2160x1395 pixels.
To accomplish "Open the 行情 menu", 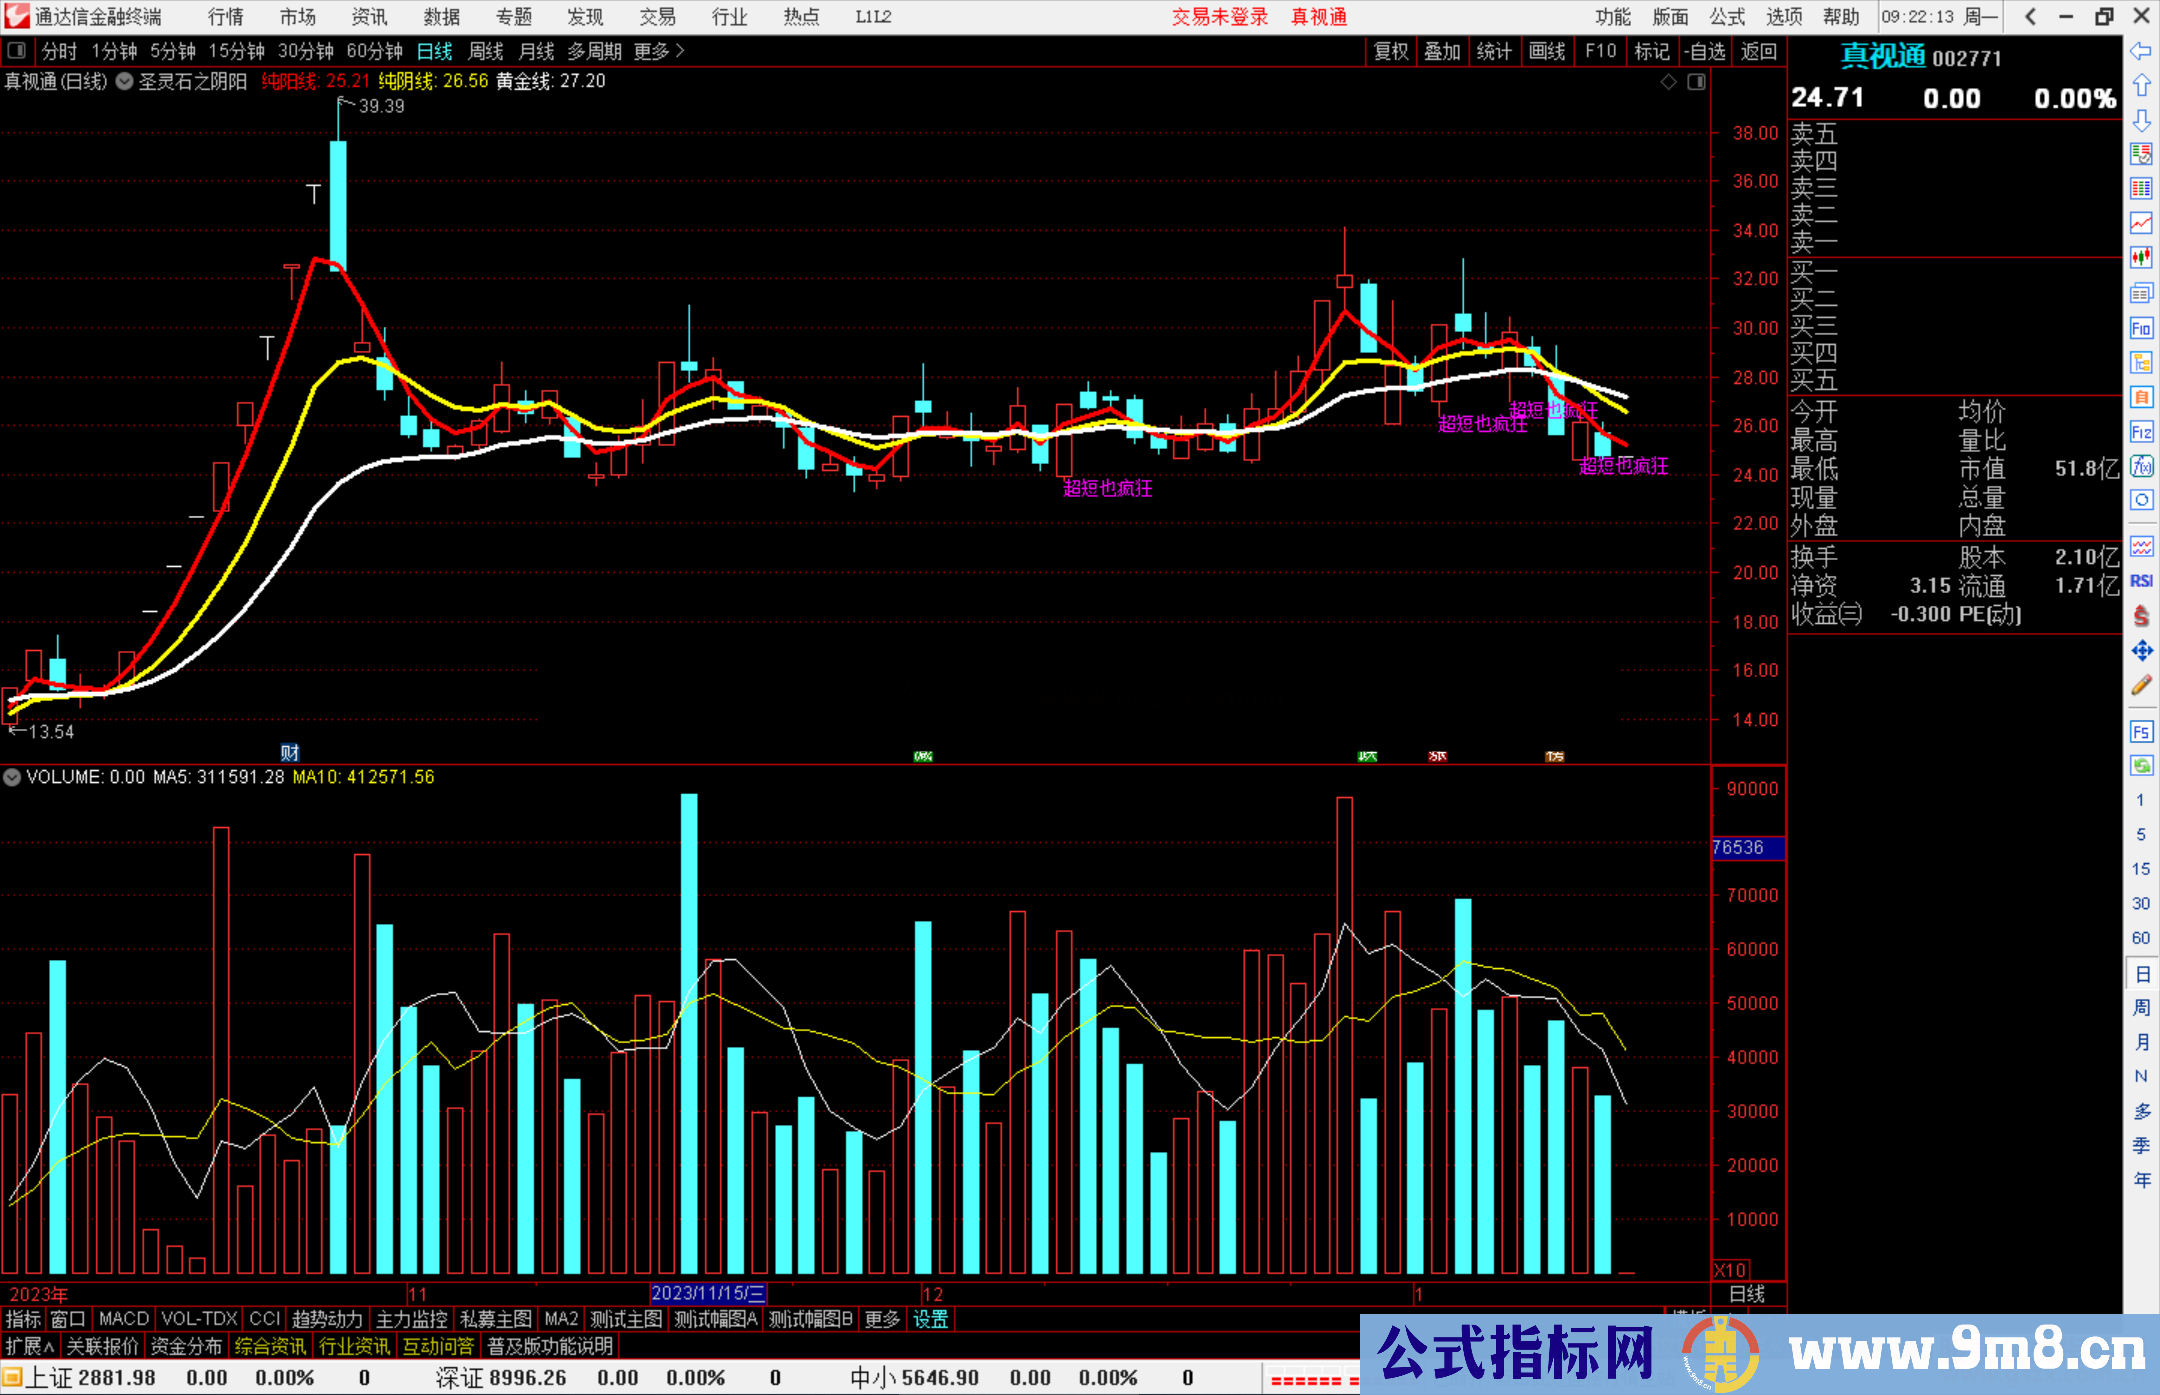I will coord(226,17).
